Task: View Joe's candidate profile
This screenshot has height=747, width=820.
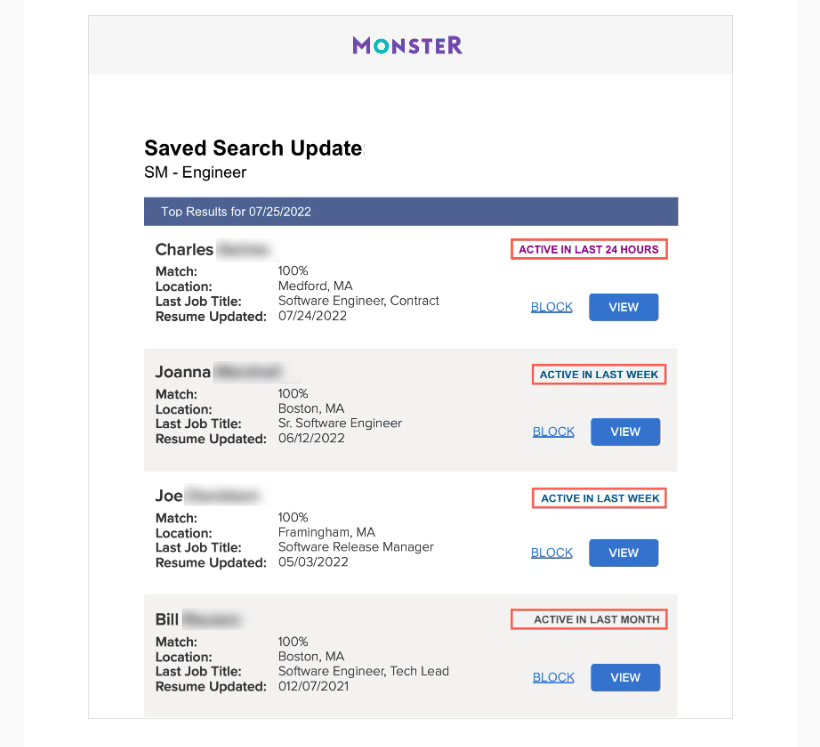Action: (x=623, y=553)
